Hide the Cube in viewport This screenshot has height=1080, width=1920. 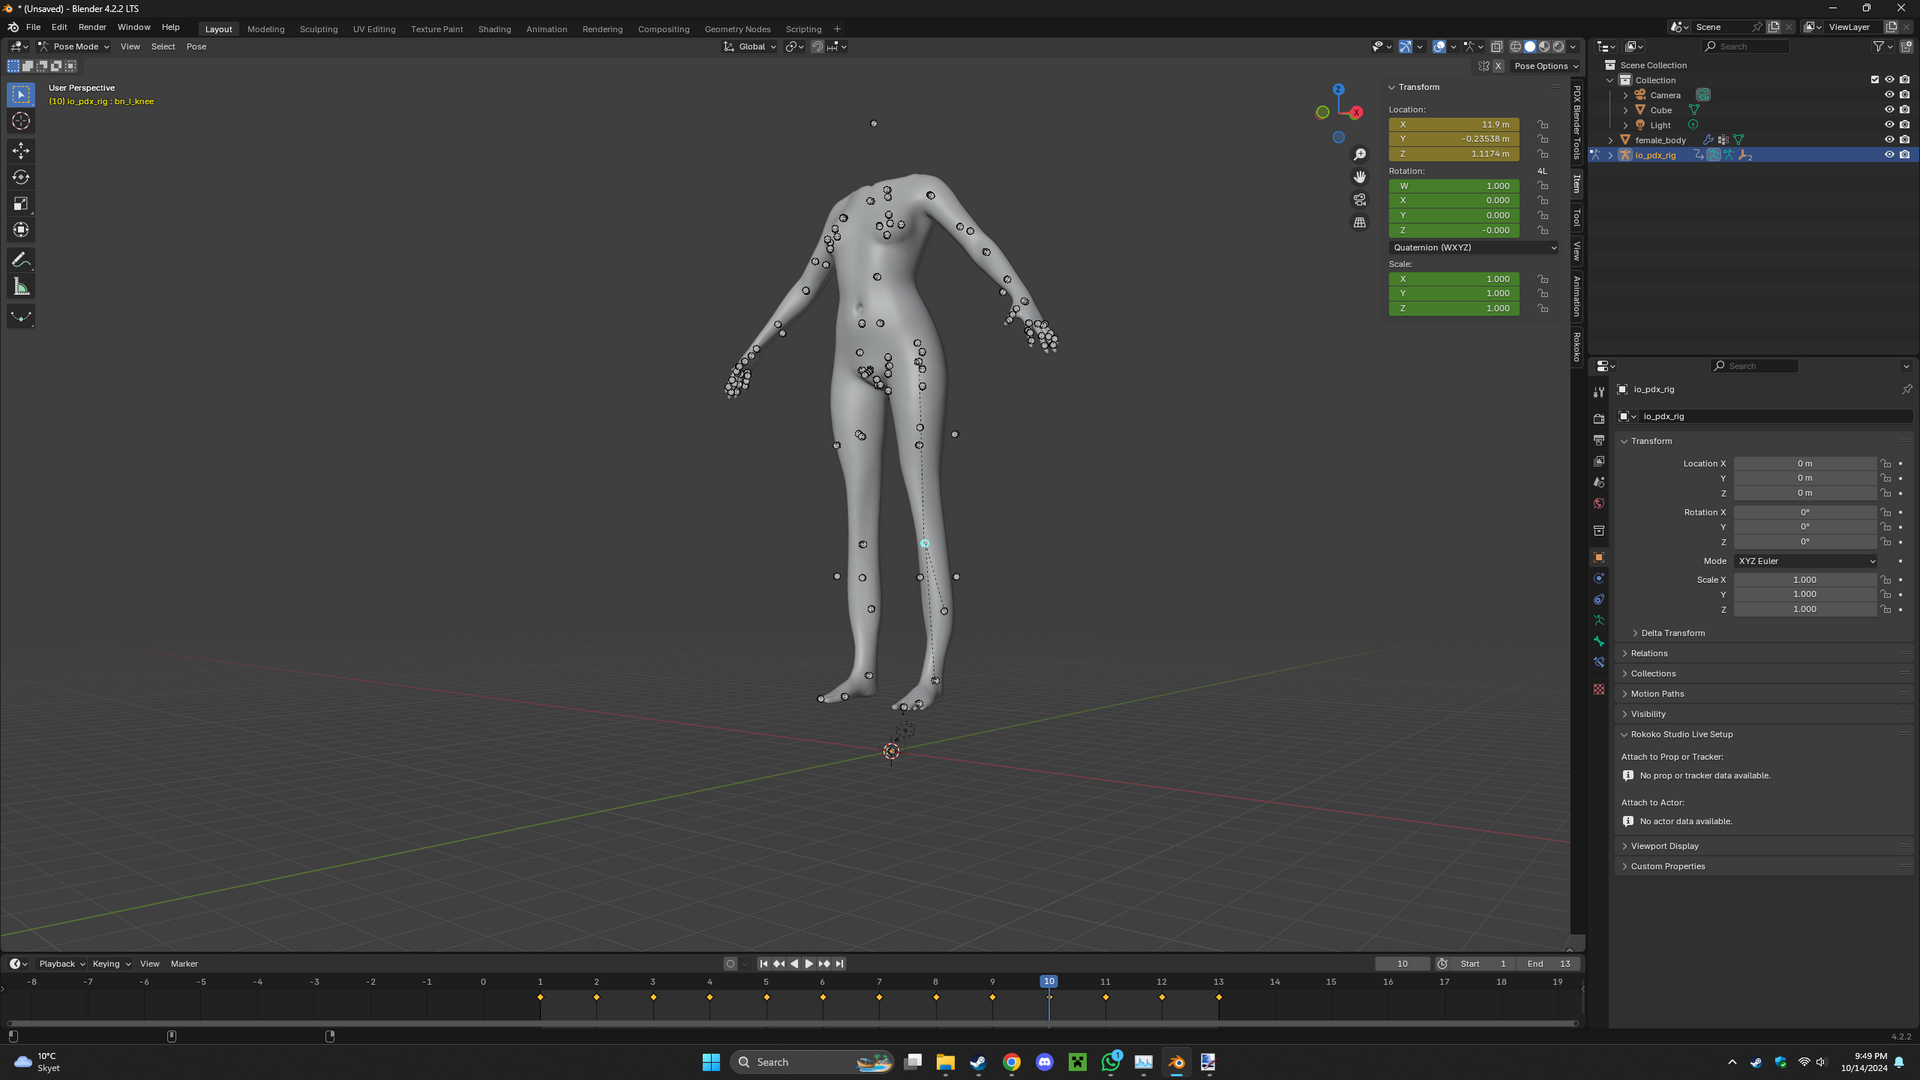click(1889, 110)
